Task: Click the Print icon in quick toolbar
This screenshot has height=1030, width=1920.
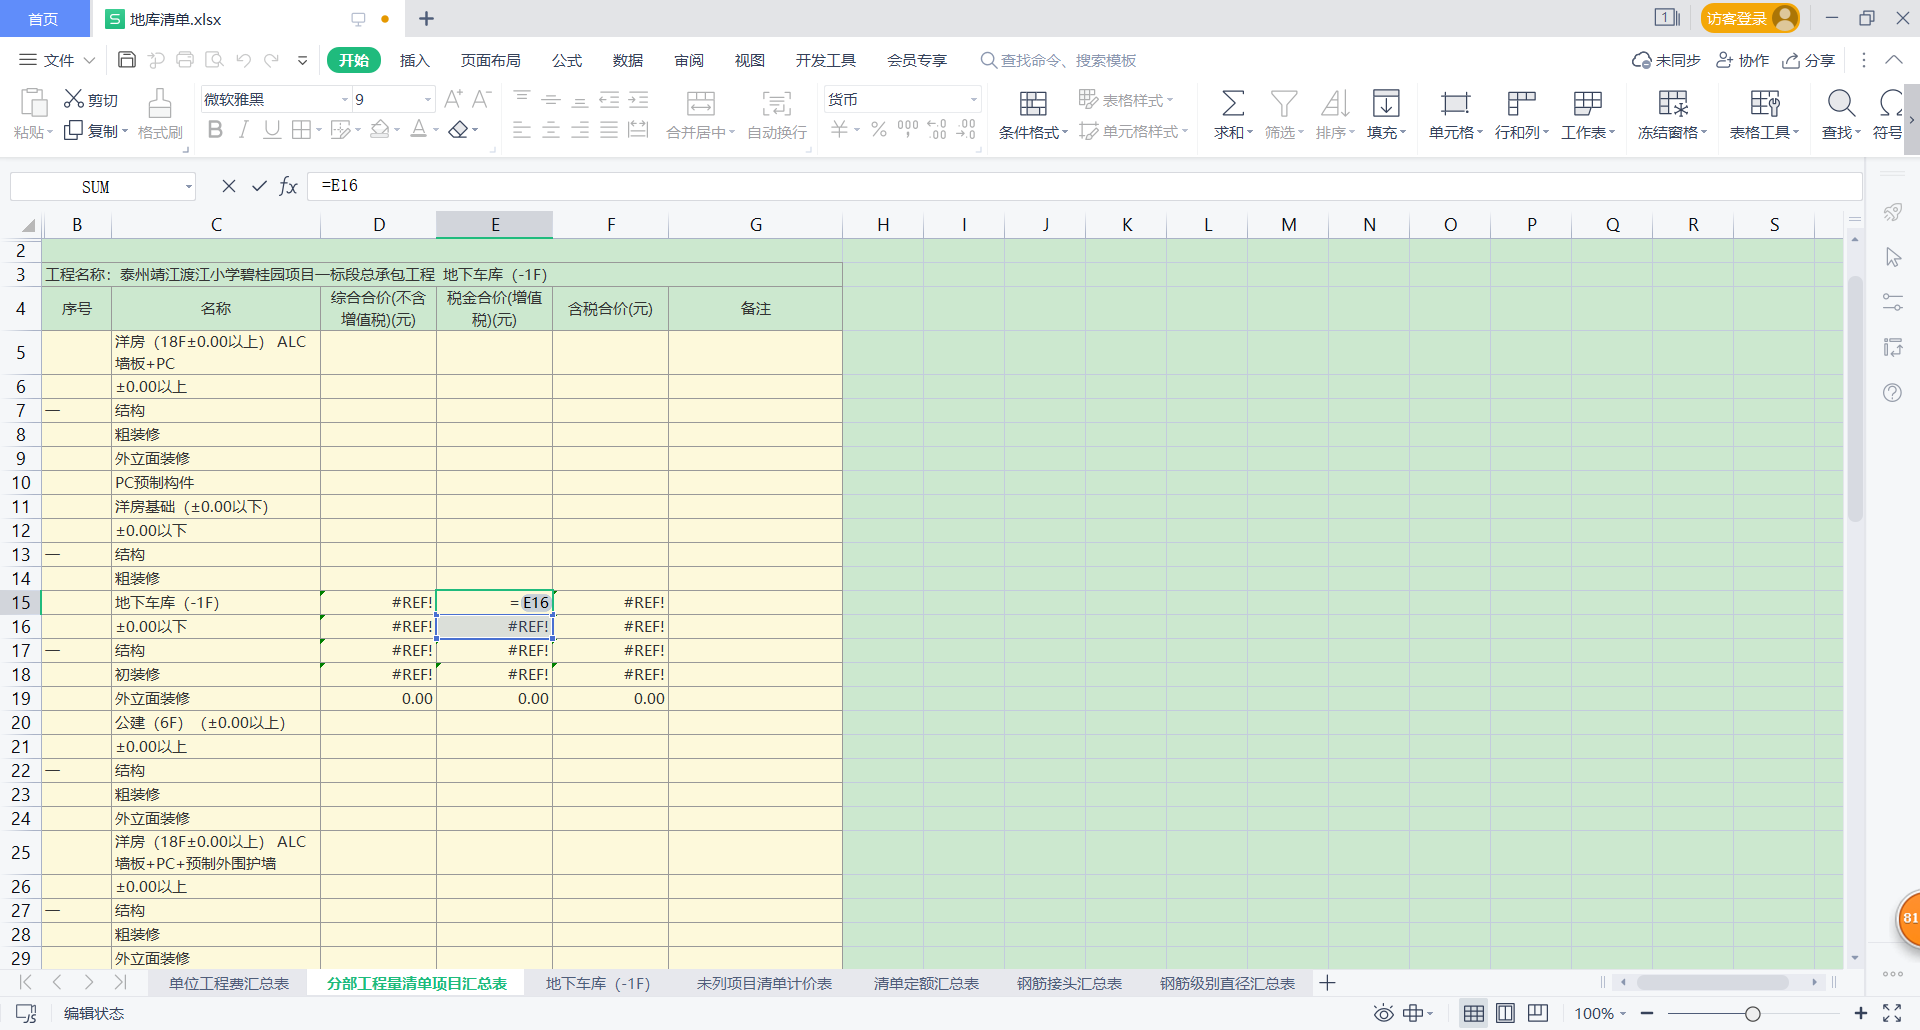Action: tap(185, 60)
